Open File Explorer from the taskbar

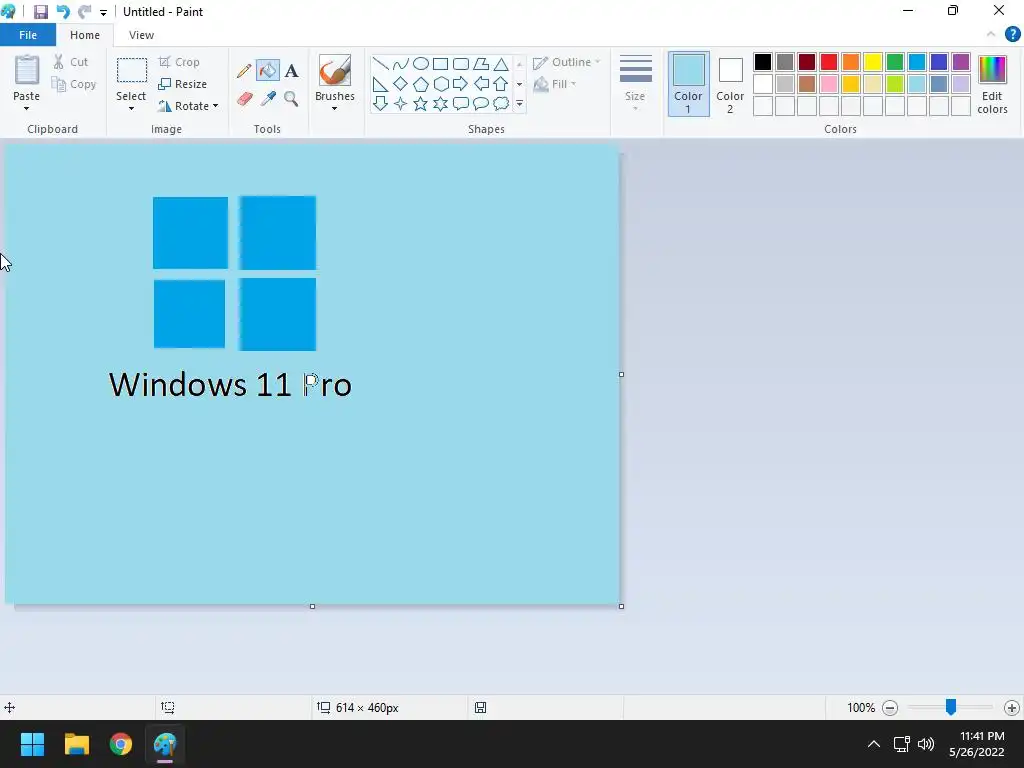pos(76,744)
